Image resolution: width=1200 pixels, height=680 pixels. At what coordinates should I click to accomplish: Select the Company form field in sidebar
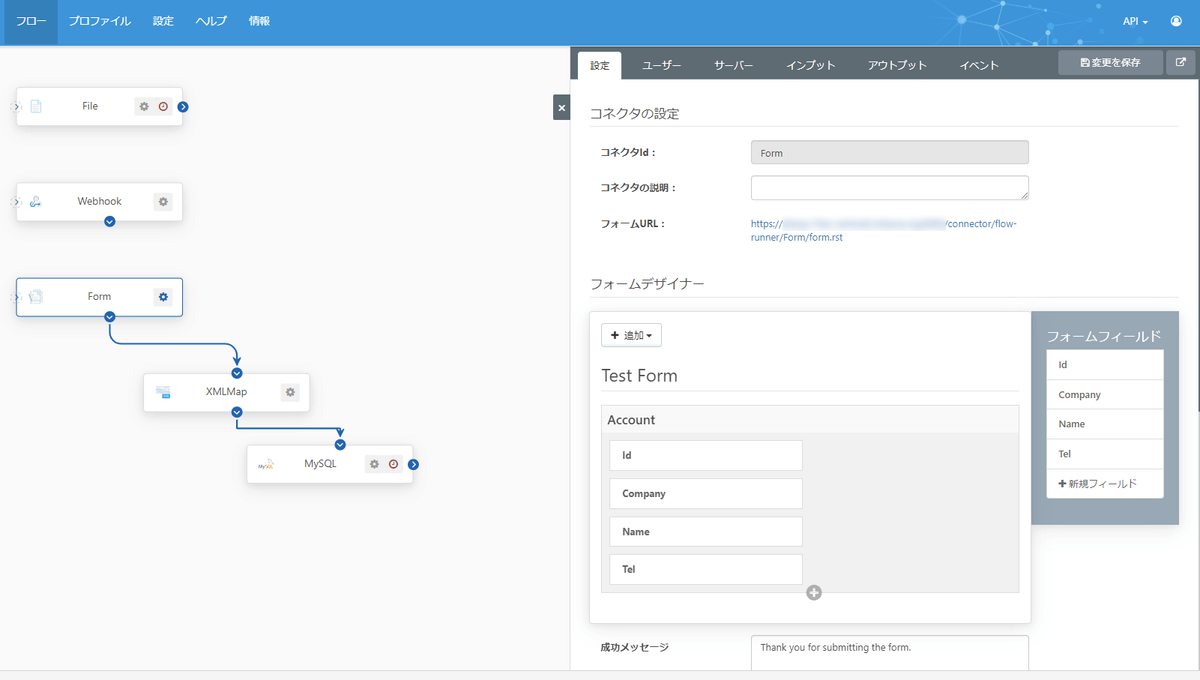1105,394
